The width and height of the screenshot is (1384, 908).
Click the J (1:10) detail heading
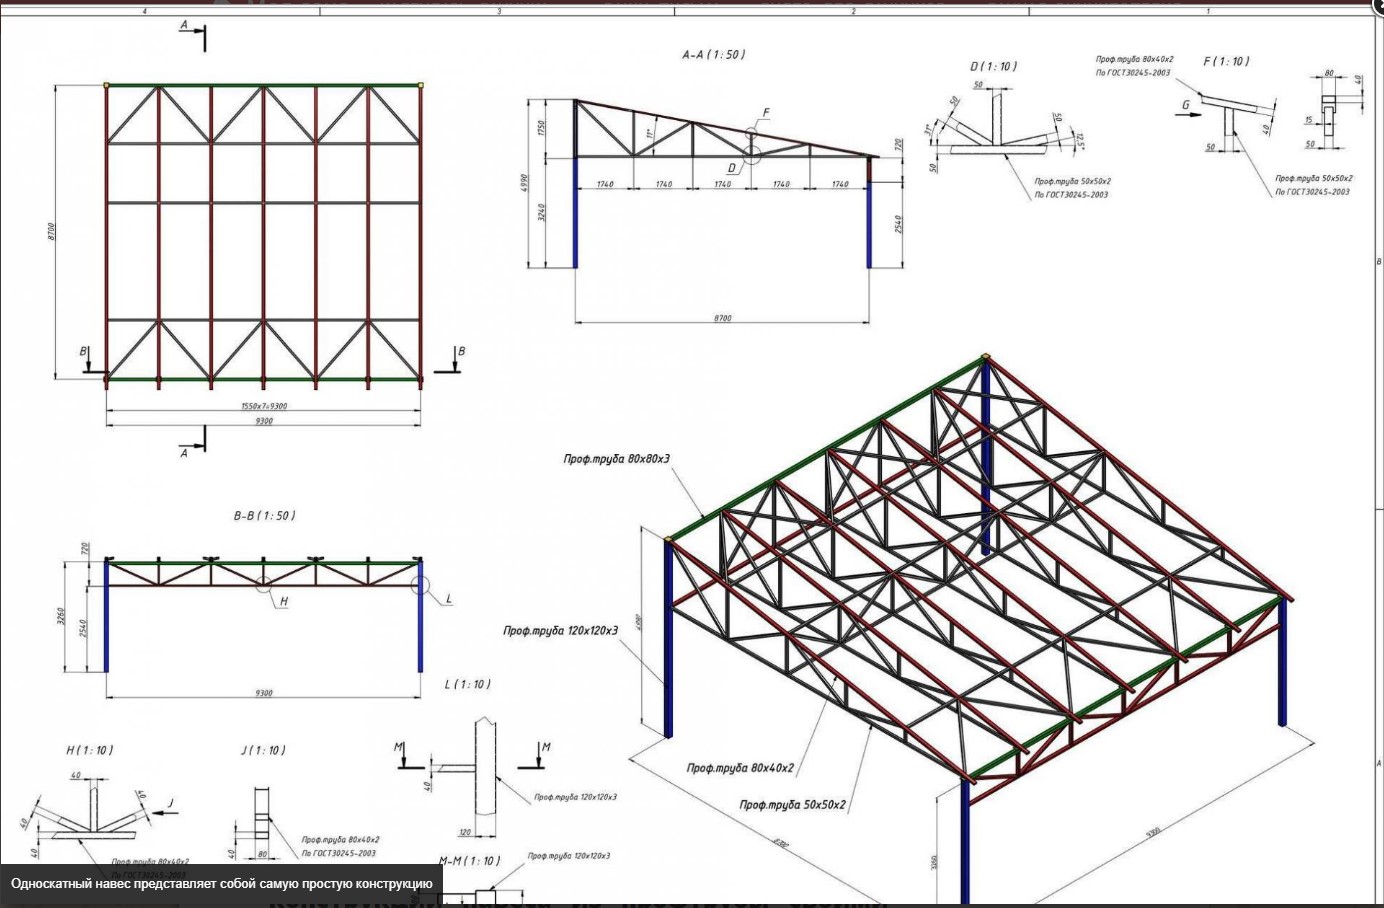point(263,750)
